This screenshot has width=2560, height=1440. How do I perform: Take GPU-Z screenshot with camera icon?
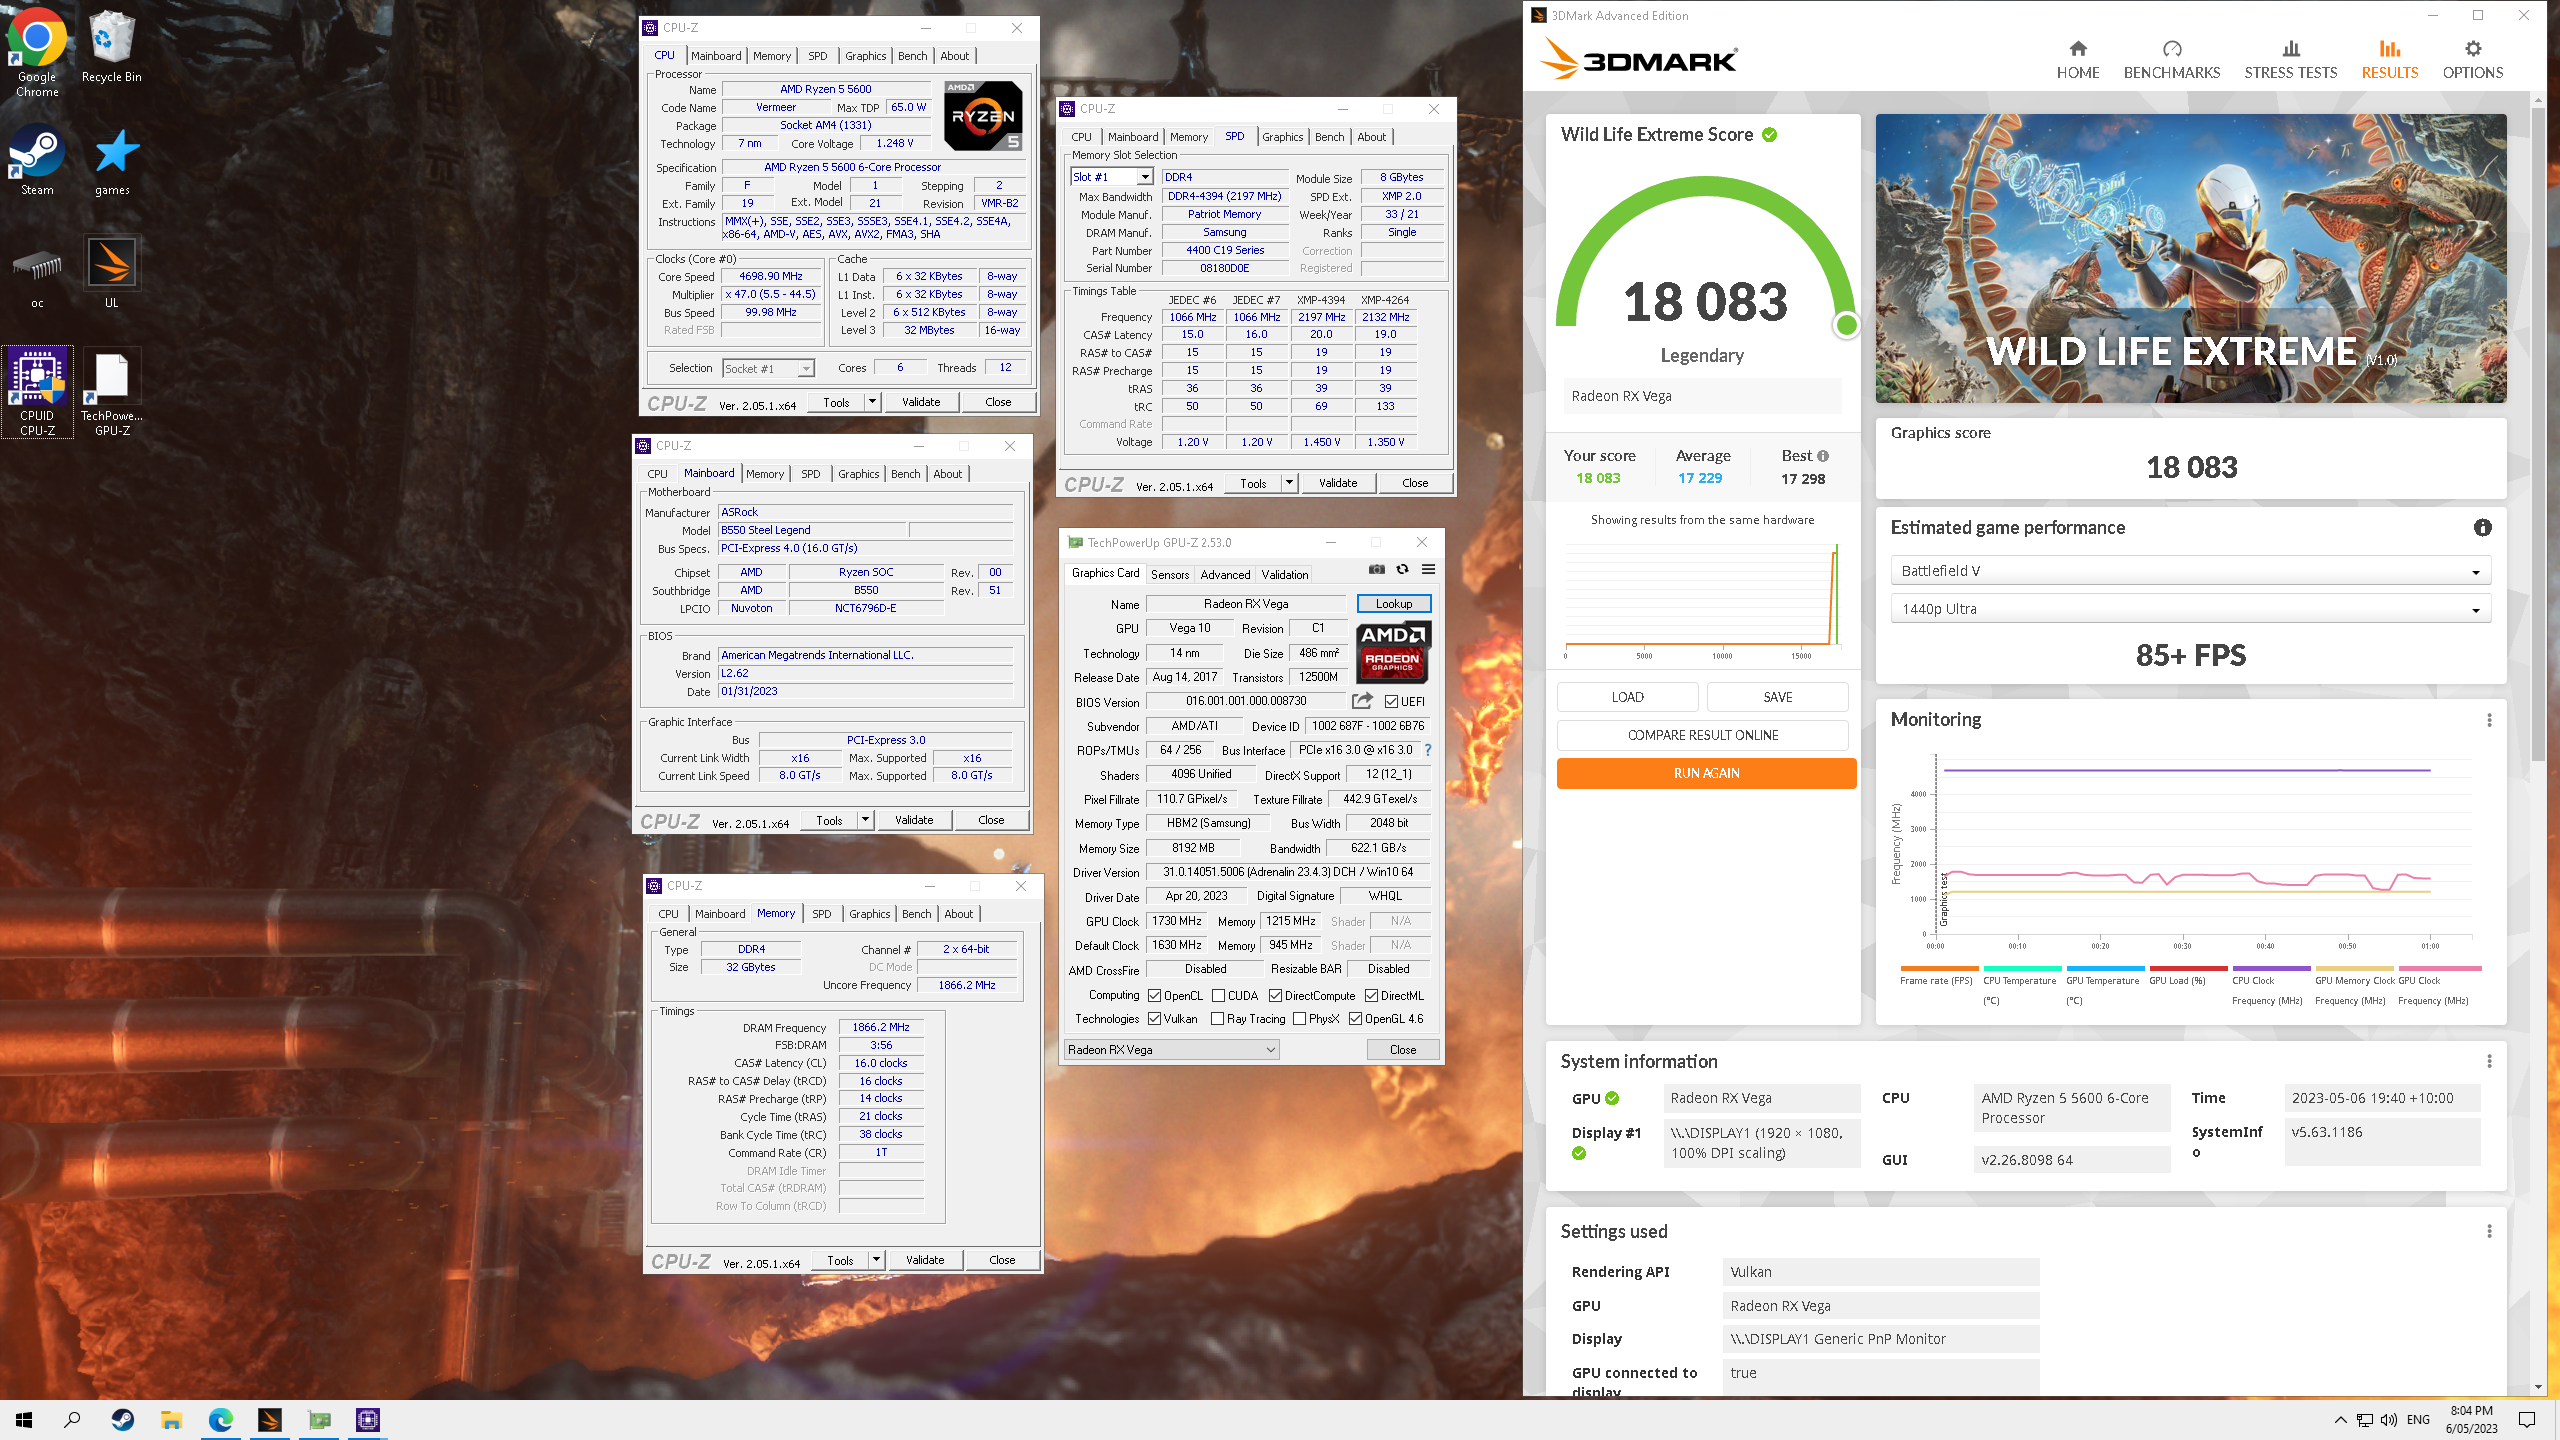(1377, 569)
